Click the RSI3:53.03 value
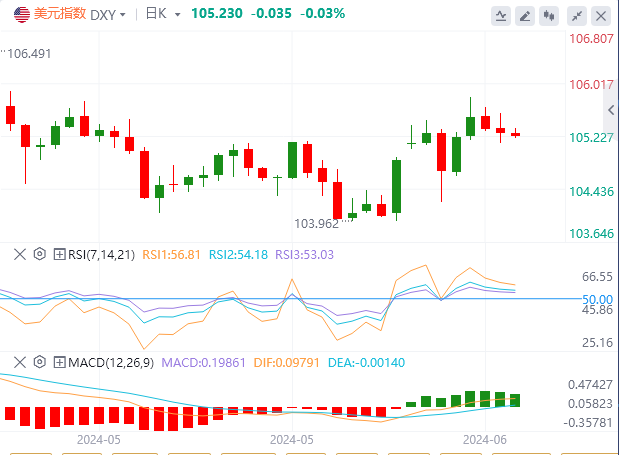Viewport: 619px width, 455px height. click(304, 255)
